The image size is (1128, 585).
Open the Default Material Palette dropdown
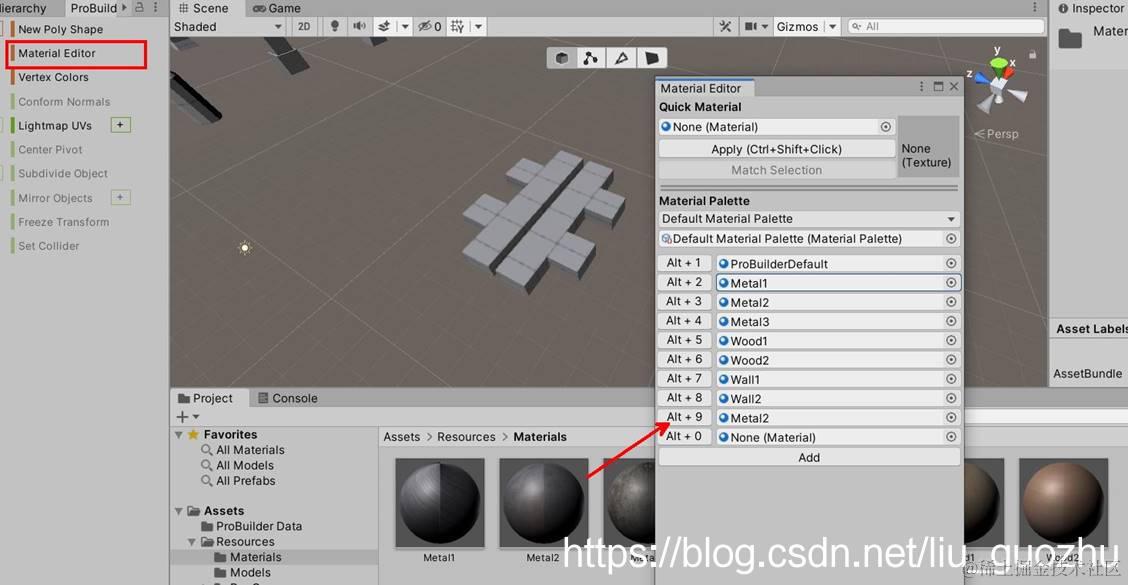point(809,219)
